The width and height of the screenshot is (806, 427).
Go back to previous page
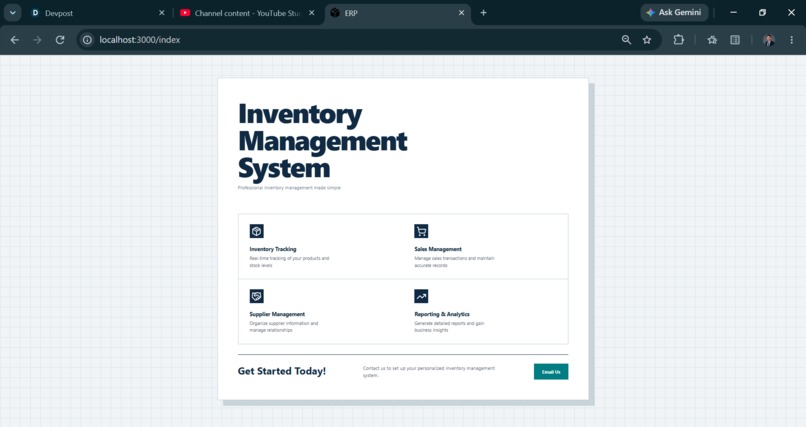[x=15, y=40]
